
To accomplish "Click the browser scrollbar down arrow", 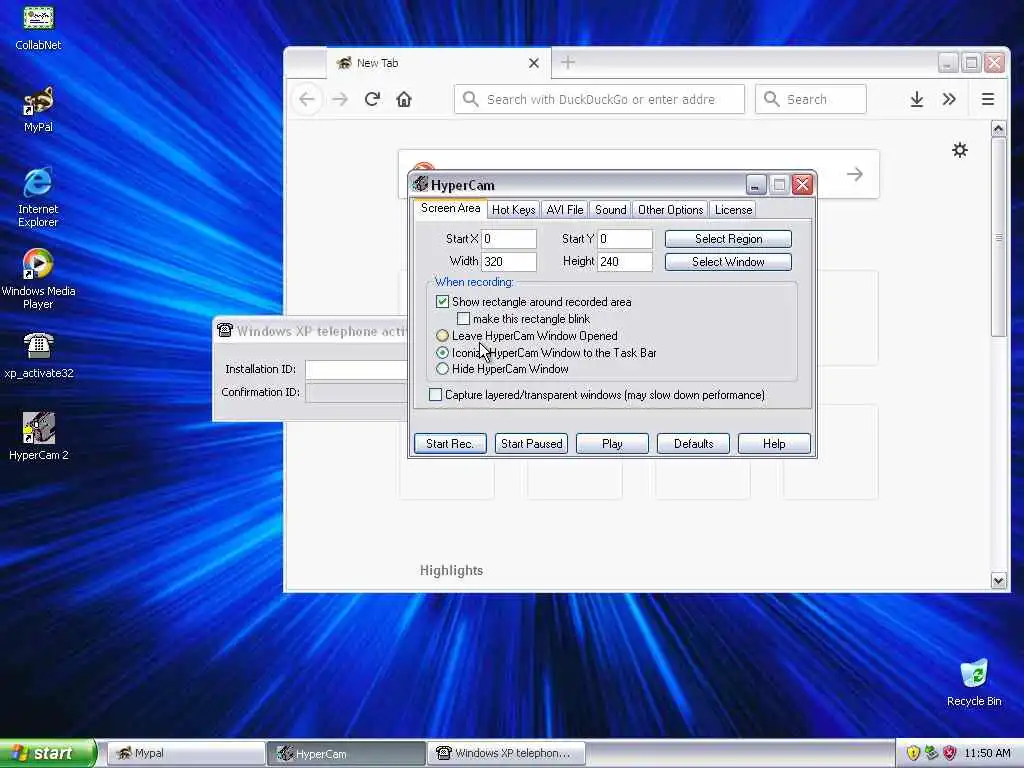I will 998,581.
